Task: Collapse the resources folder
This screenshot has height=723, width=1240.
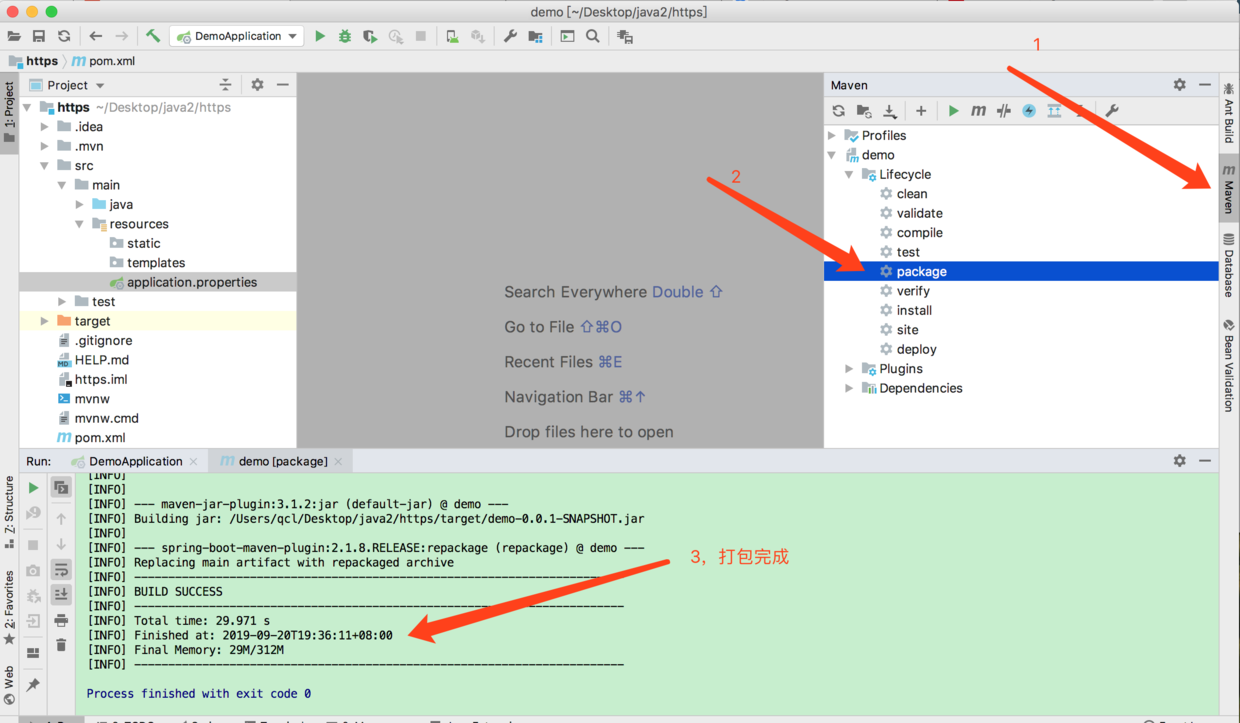Action: pos(80,224)
